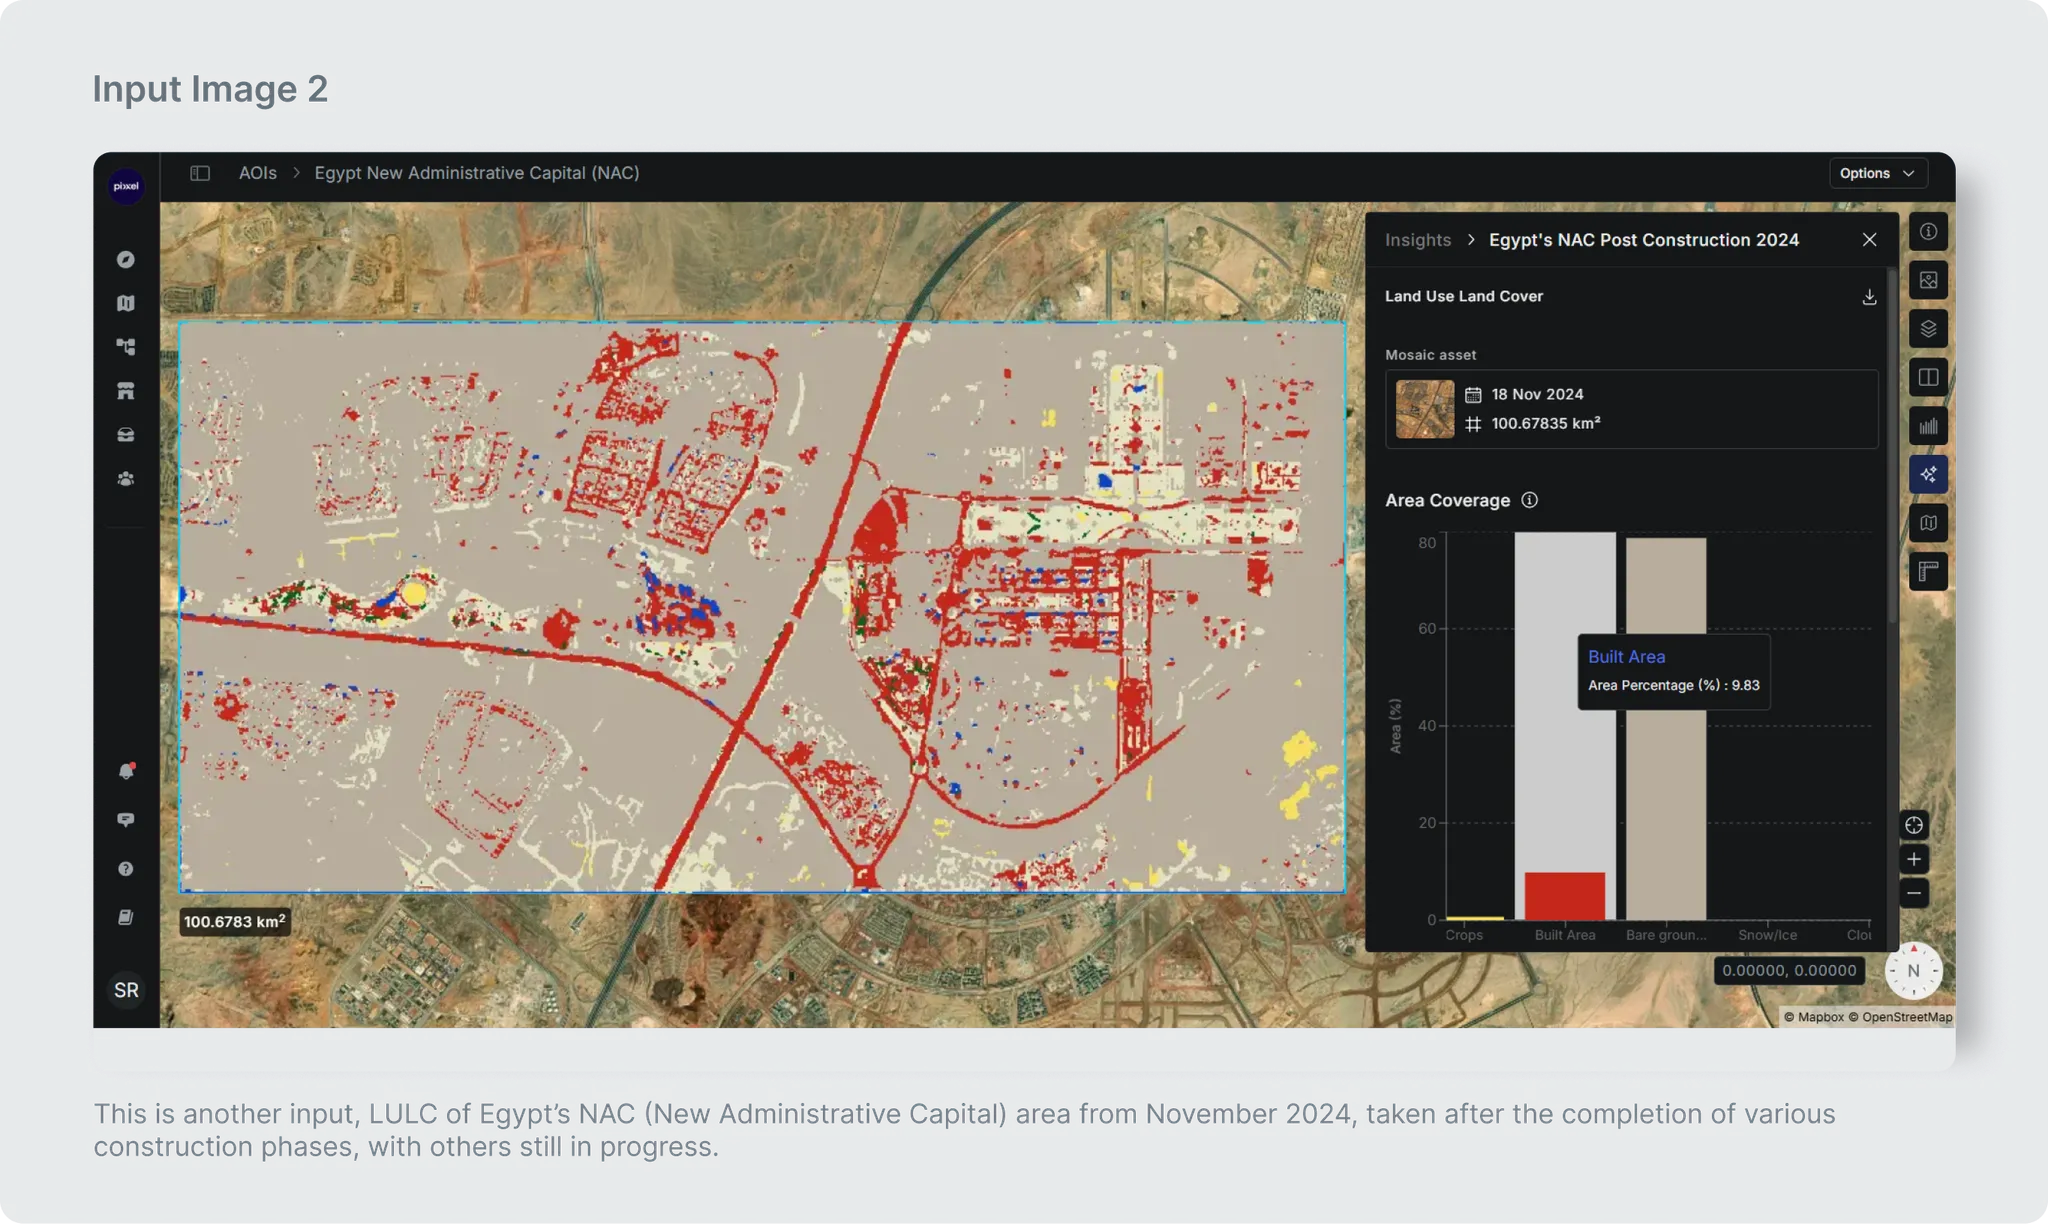
Task: Open the info panel icon on right toolbar
Action: (x=1928, y=232)
